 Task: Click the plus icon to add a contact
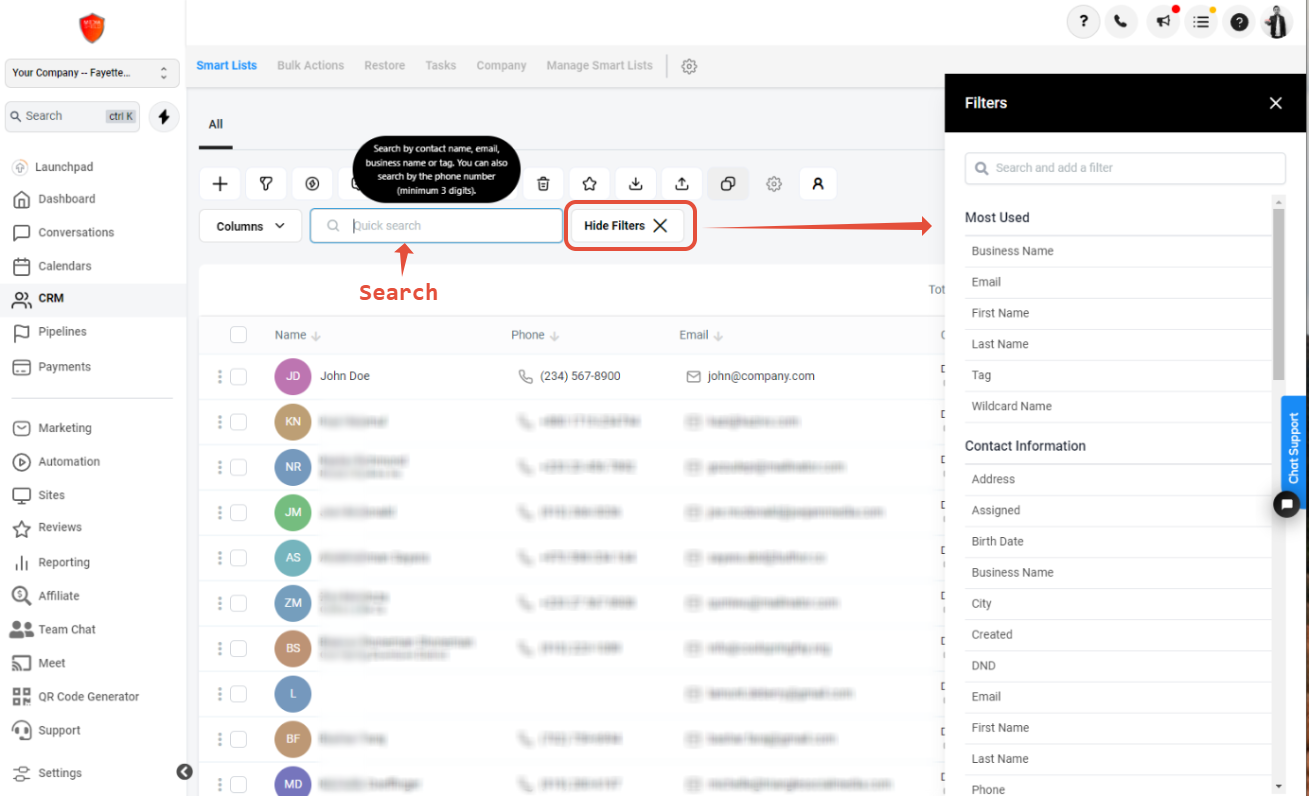(221, 184)
